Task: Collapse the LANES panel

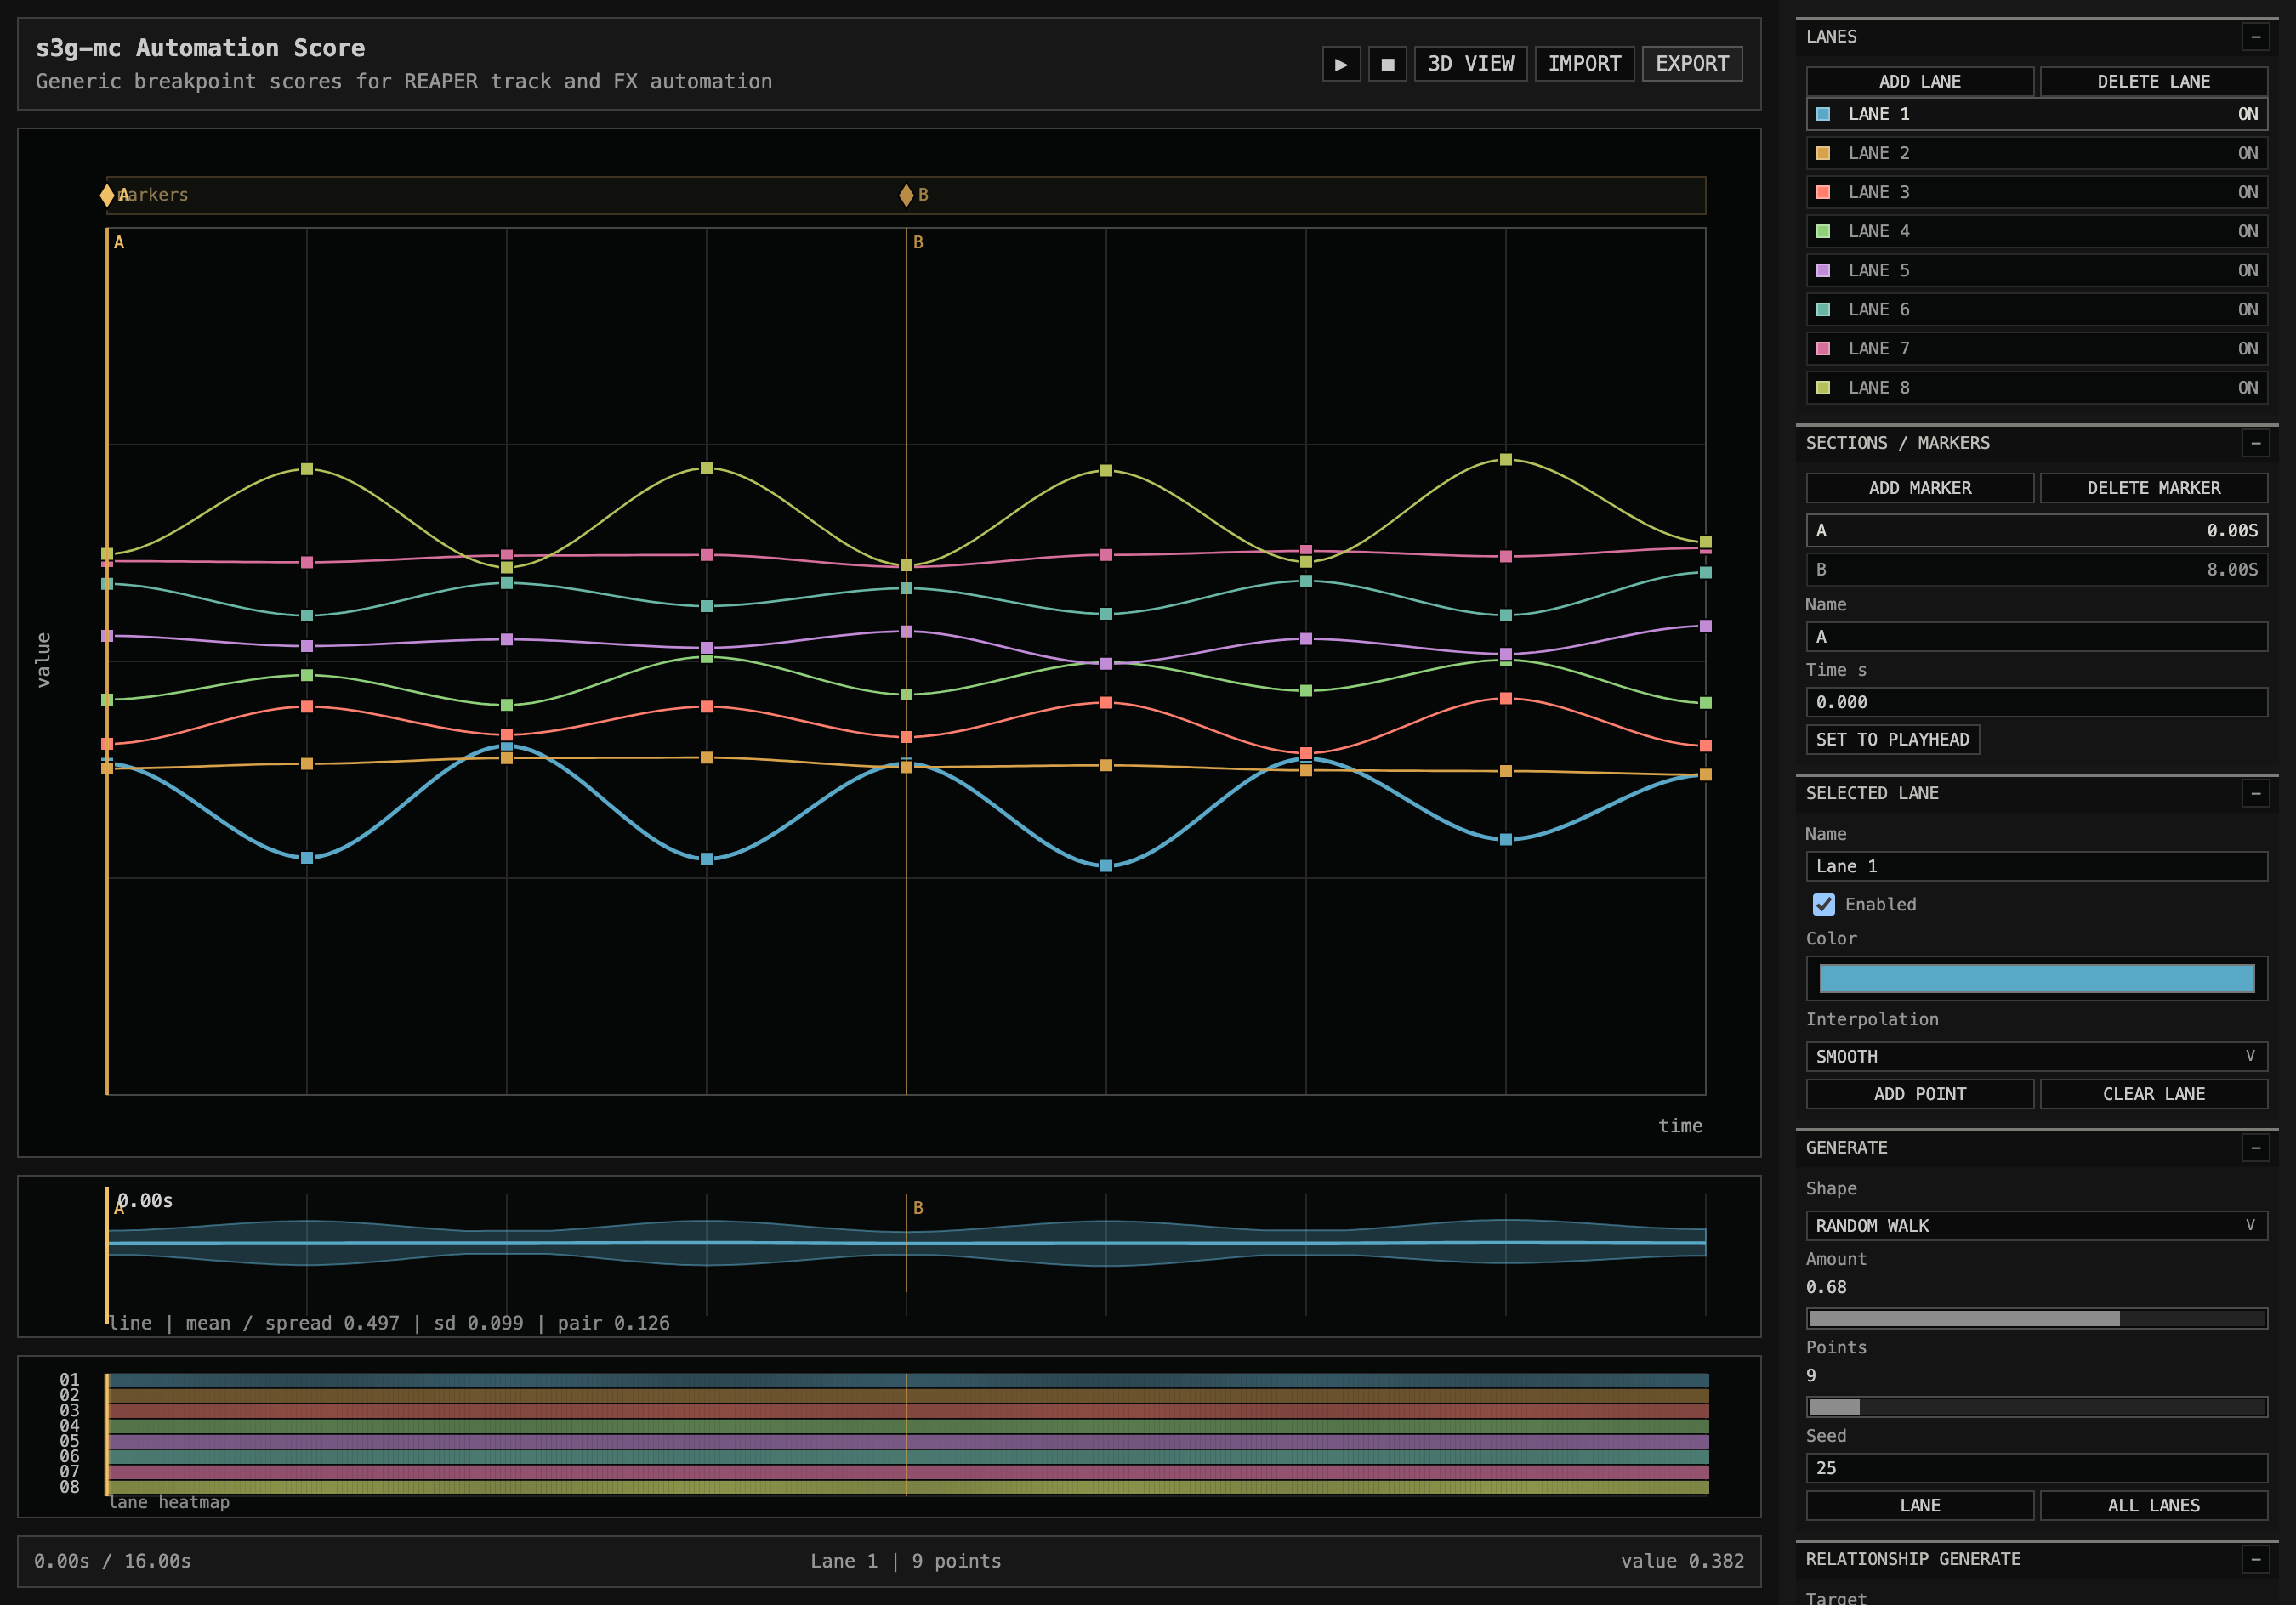Action: [x=2255, y=37]
